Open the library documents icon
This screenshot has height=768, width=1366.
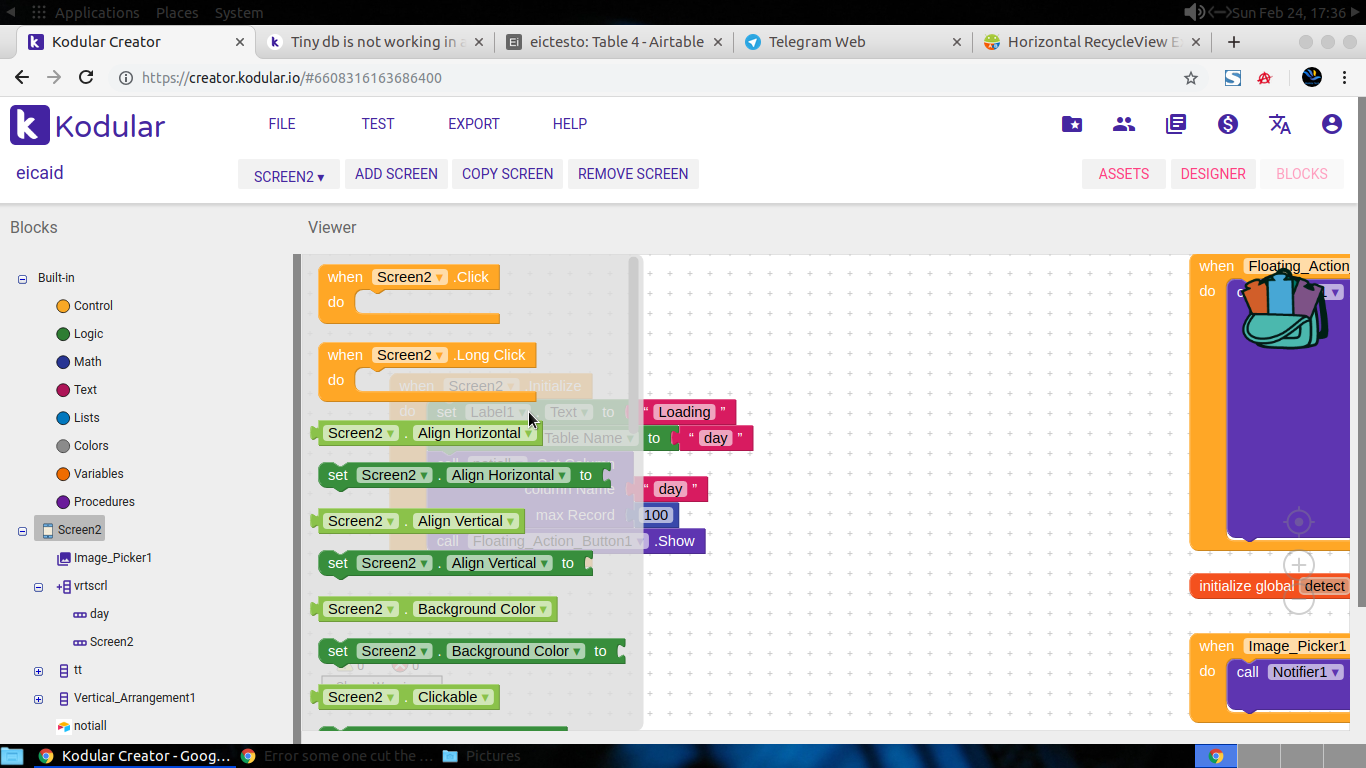click(x=1176, y=124)
